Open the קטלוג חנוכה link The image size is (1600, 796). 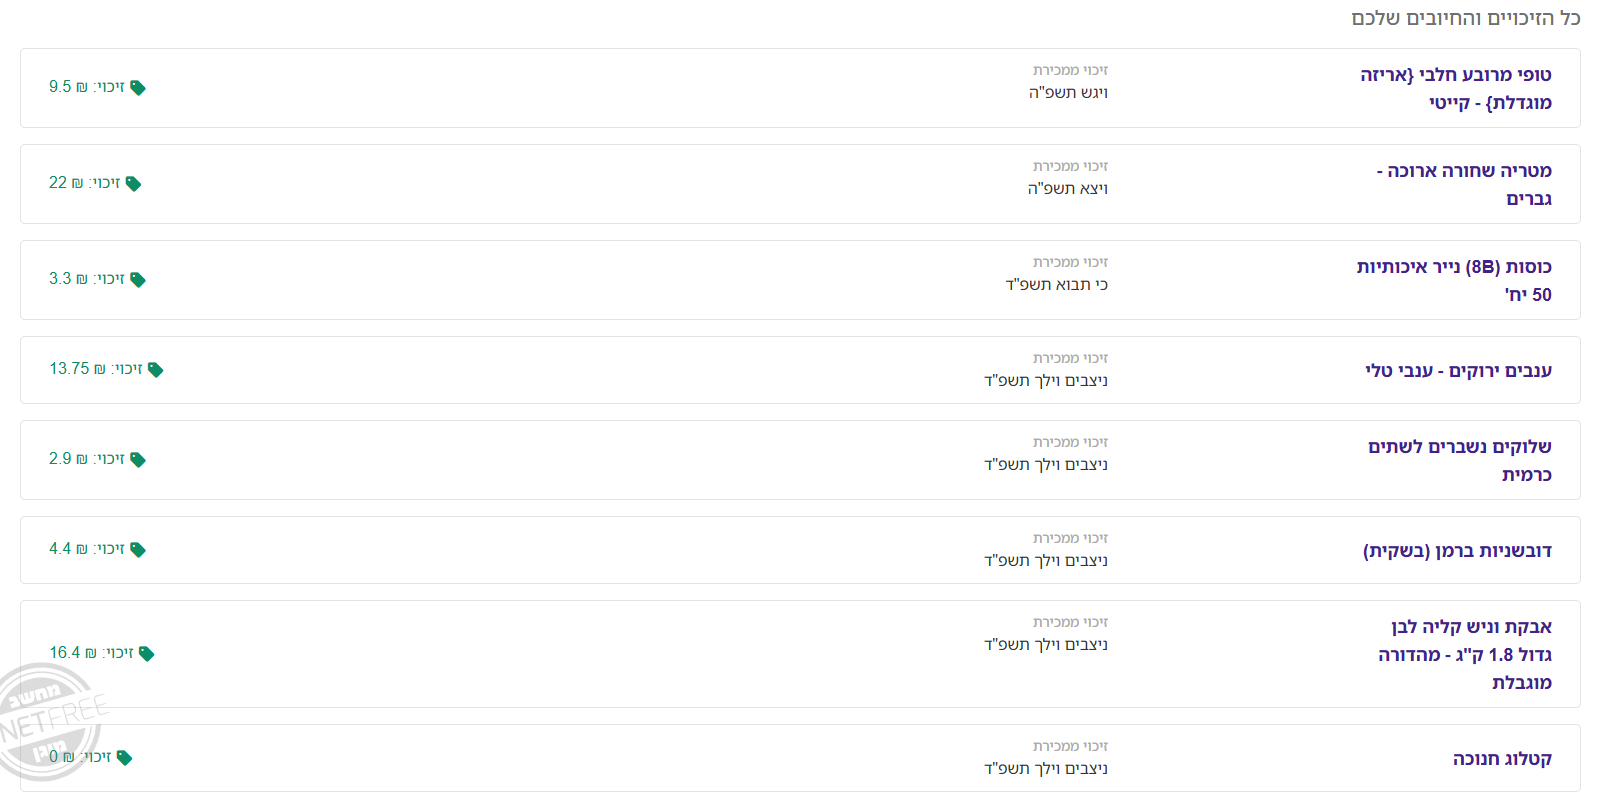coord(1502,758)
